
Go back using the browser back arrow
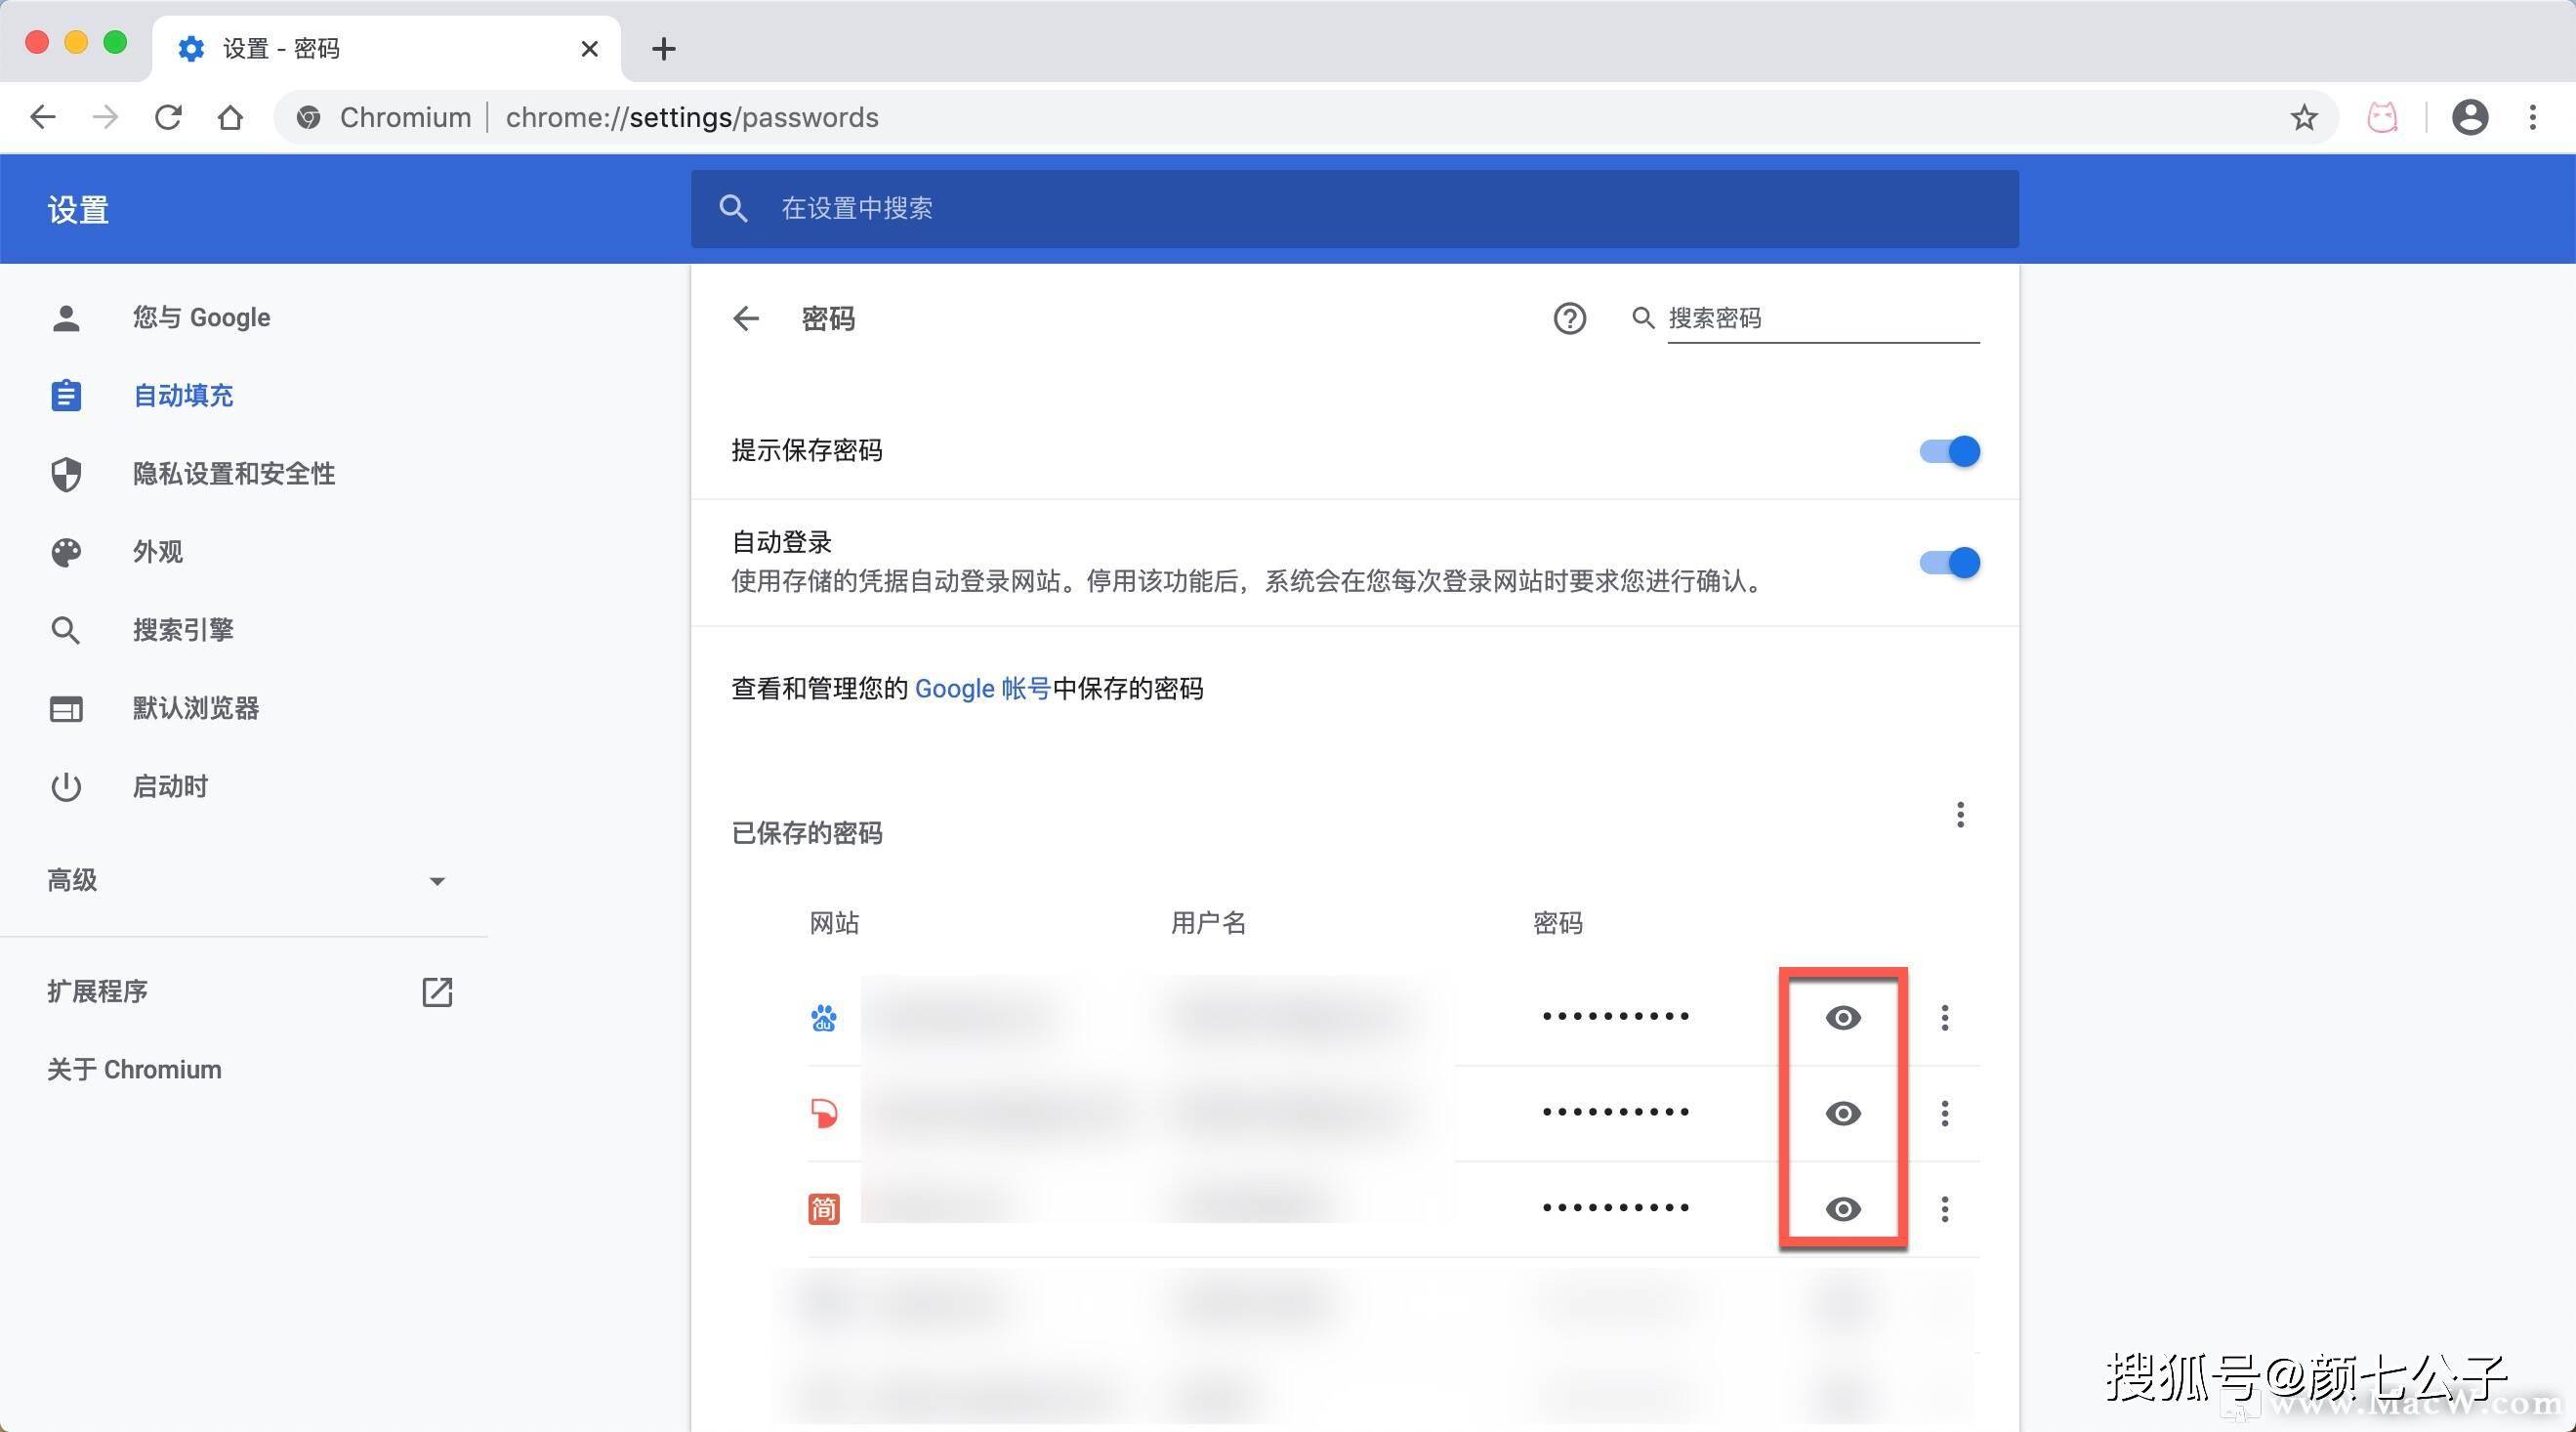pyautogui.click(x=43, y=118)
